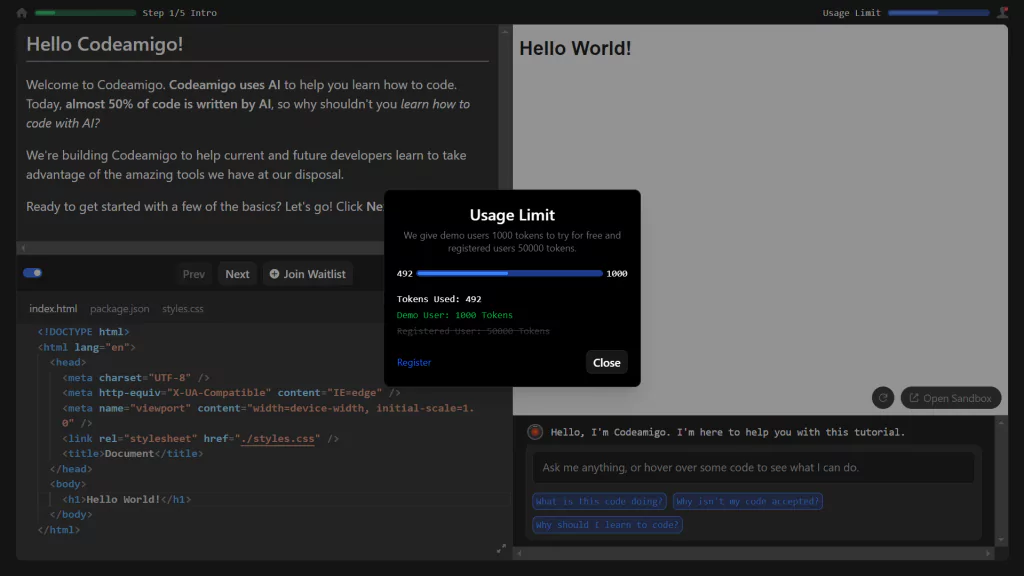Open the index.html file tab
Image resolution: width=1024 pixels, height=576 pixels.
tap(53, 308)
